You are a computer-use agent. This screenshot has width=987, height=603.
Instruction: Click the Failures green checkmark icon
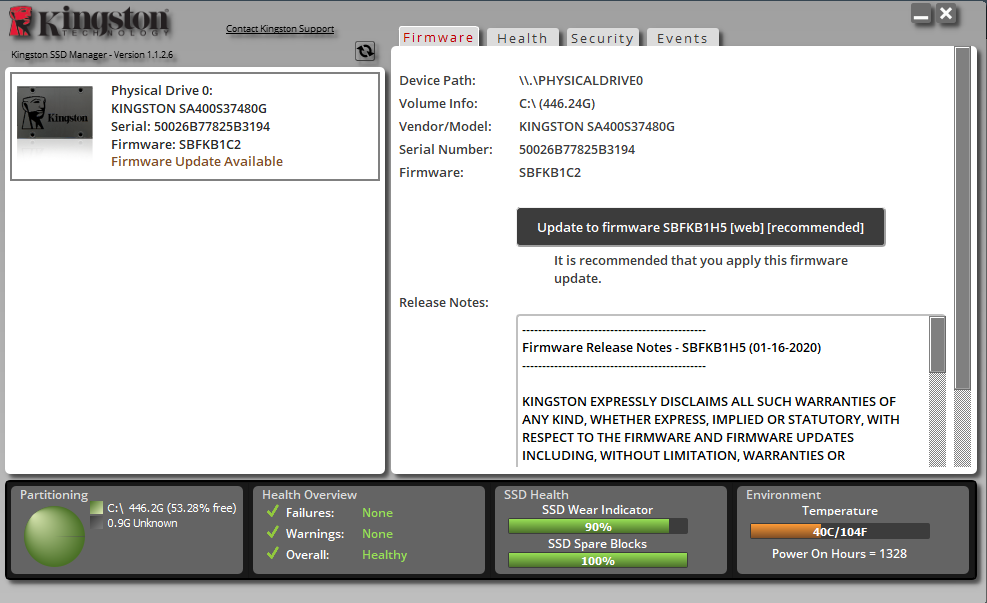coord(273,511)
